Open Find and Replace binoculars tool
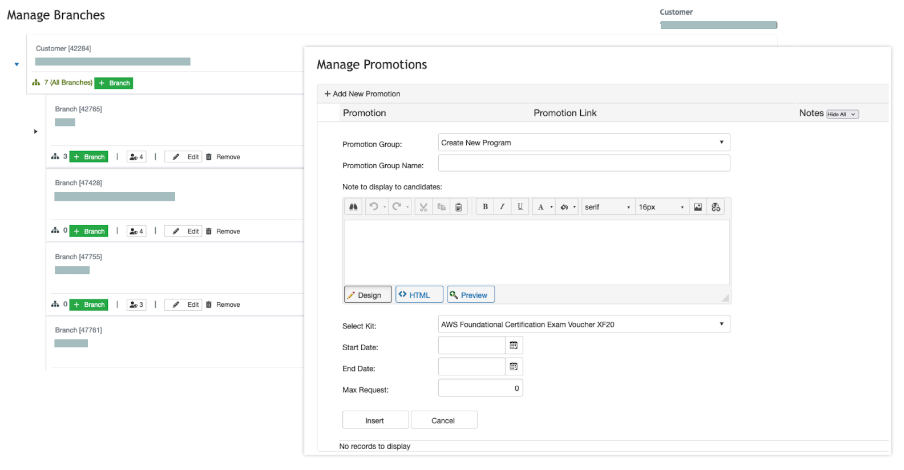This screenshot has height=470, width=904. pyautogui.click(x=353, y=207)
